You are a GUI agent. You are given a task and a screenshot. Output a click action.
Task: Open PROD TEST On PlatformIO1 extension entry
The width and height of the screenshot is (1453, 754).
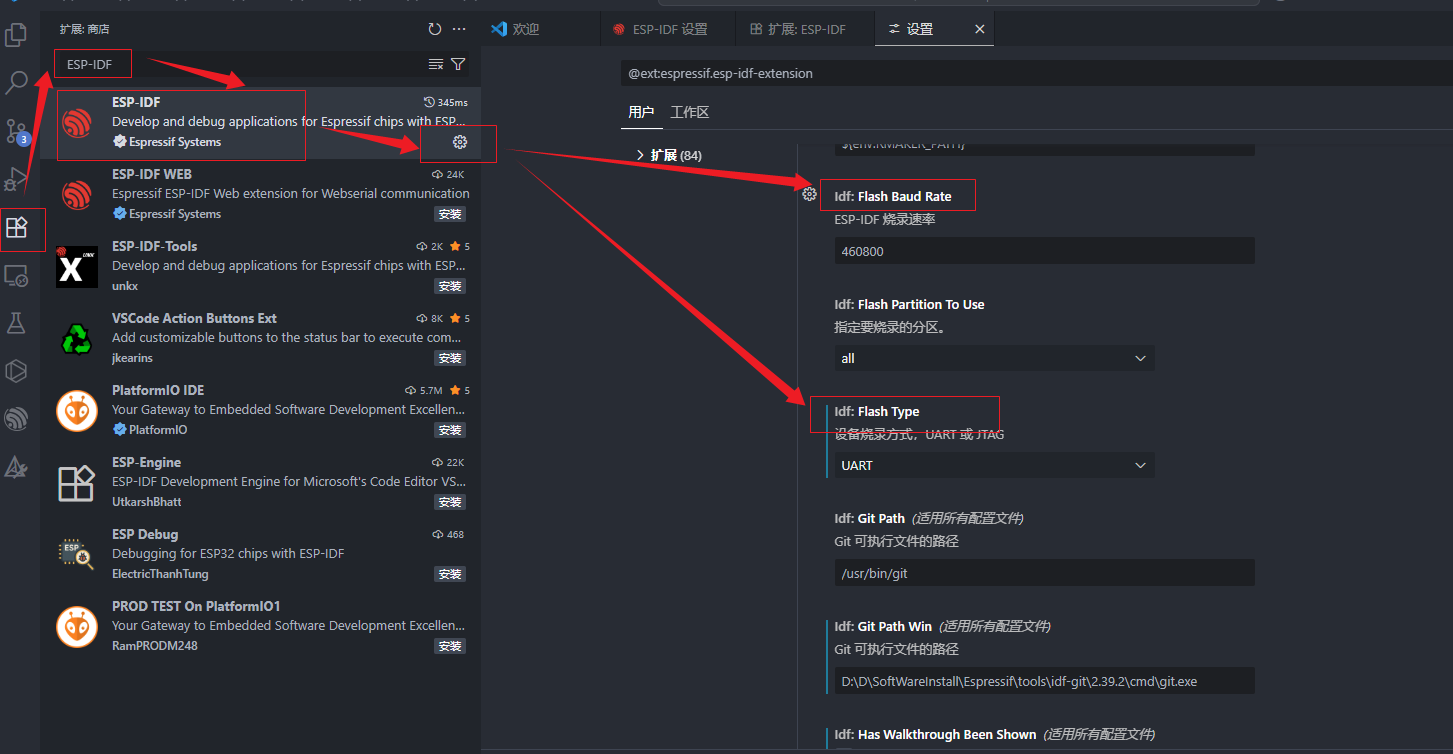(261, 626)
